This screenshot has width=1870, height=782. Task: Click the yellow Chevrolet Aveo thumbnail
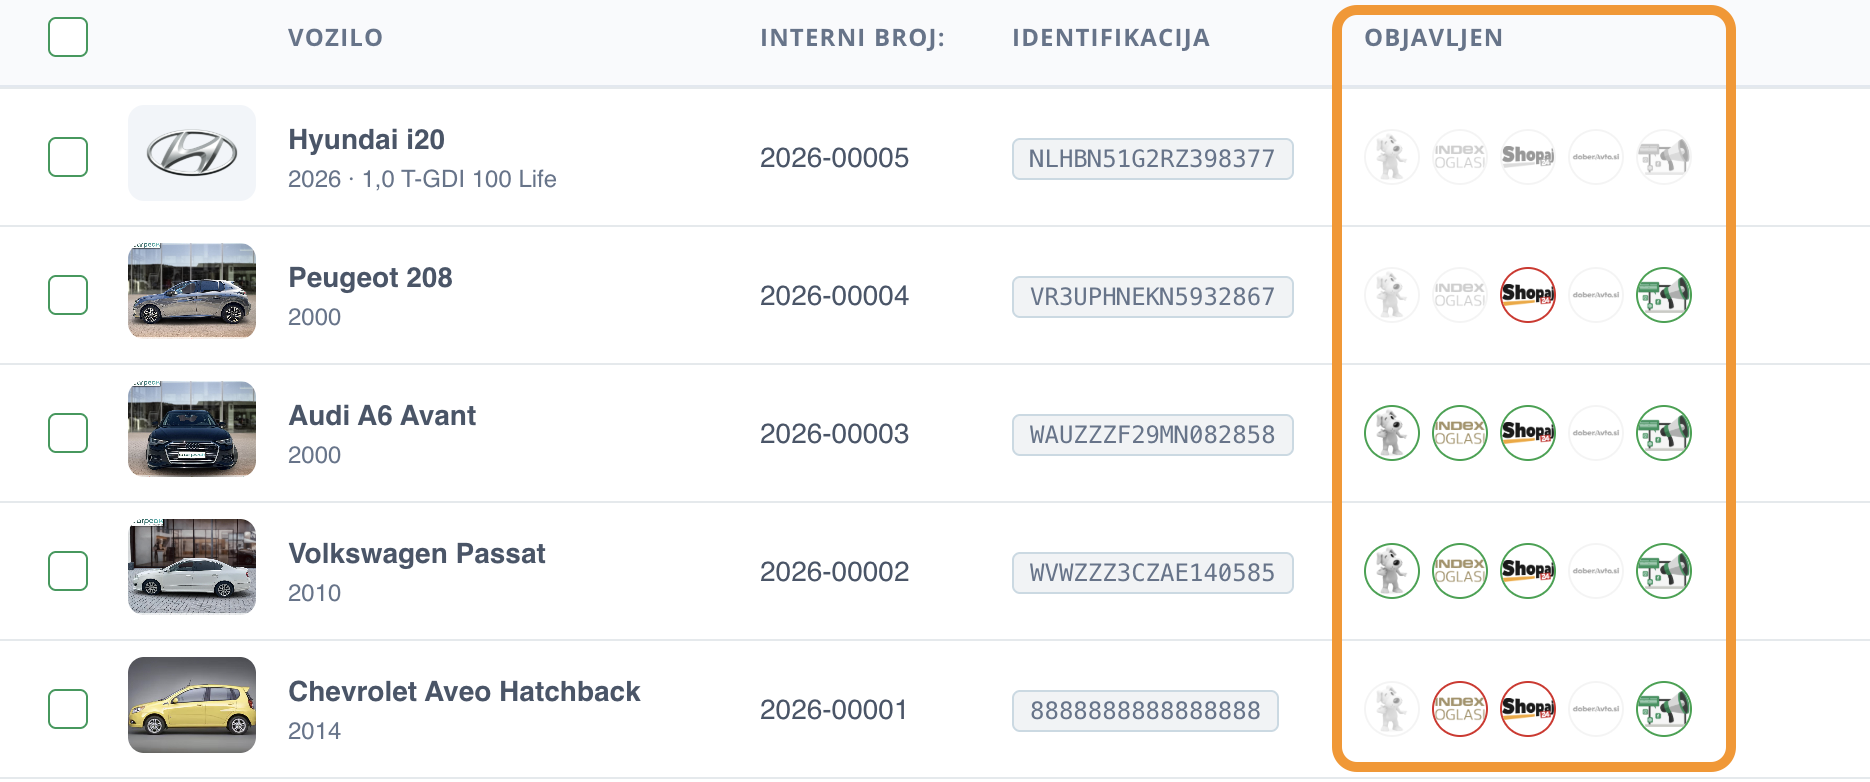[x=192, y=705]
